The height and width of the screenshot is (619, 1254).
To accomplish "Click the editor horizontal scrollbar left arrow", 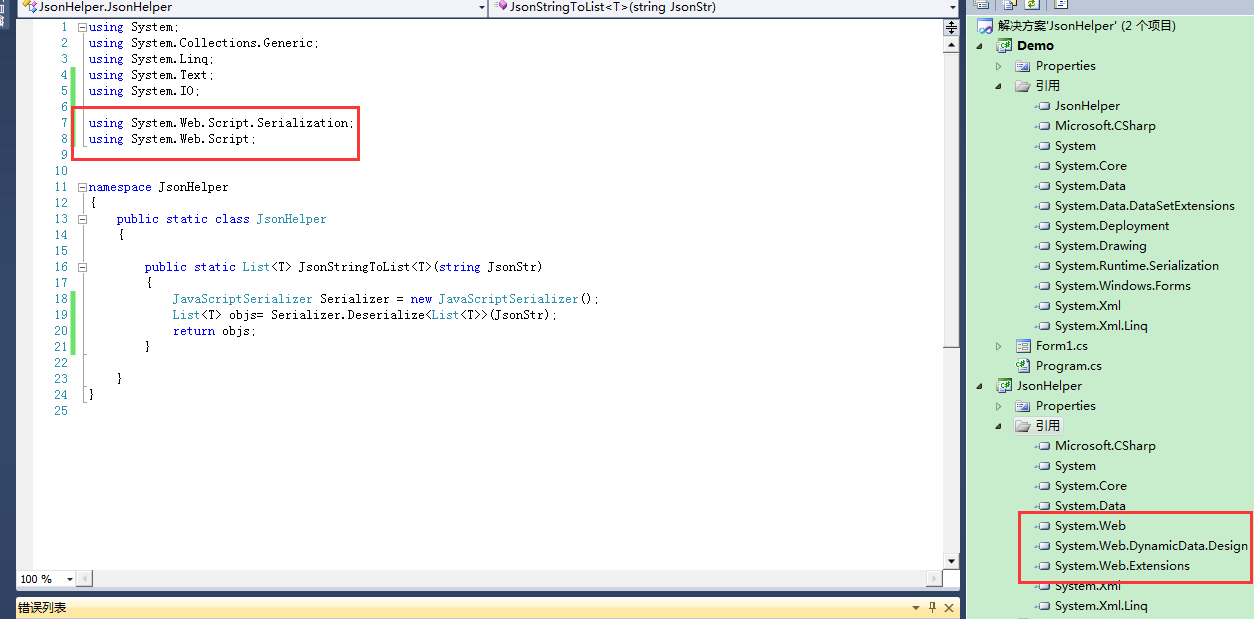I will (x=85, y=579).
